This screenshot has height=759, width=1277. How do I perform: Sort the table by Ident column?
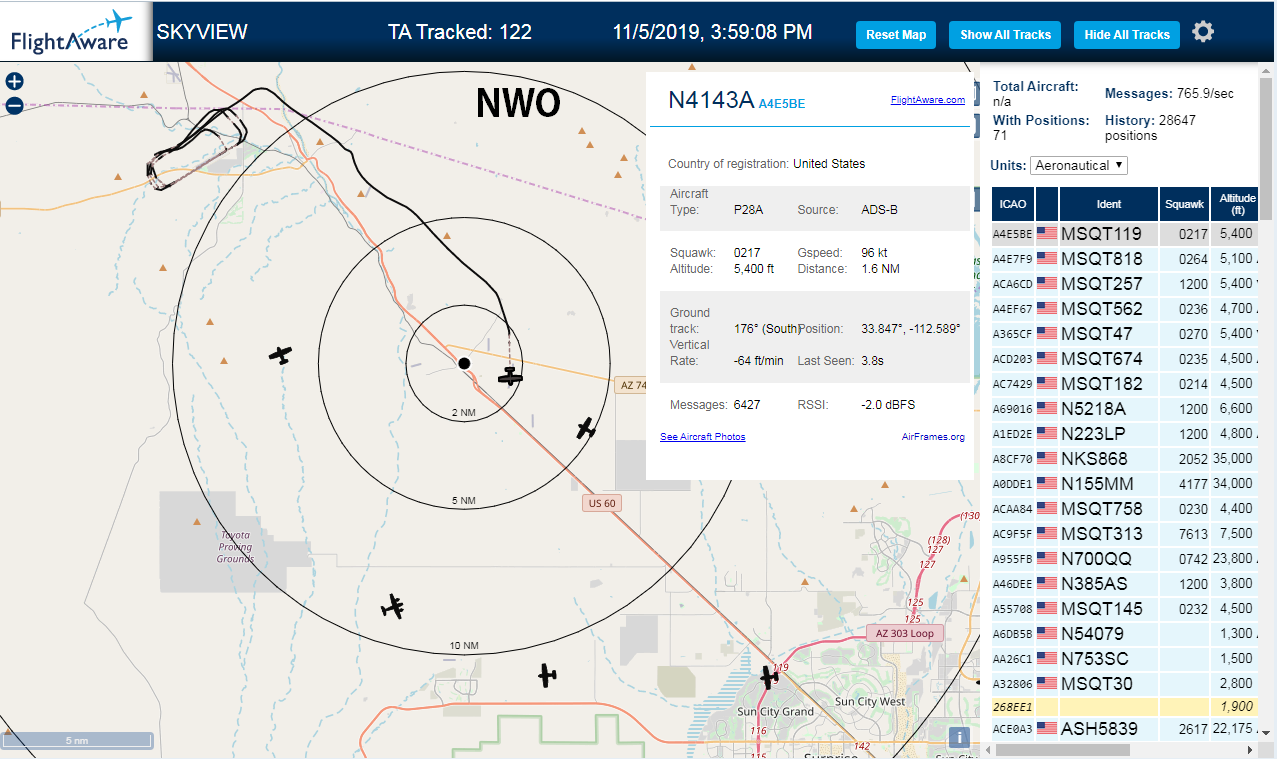click(1109, 204)
